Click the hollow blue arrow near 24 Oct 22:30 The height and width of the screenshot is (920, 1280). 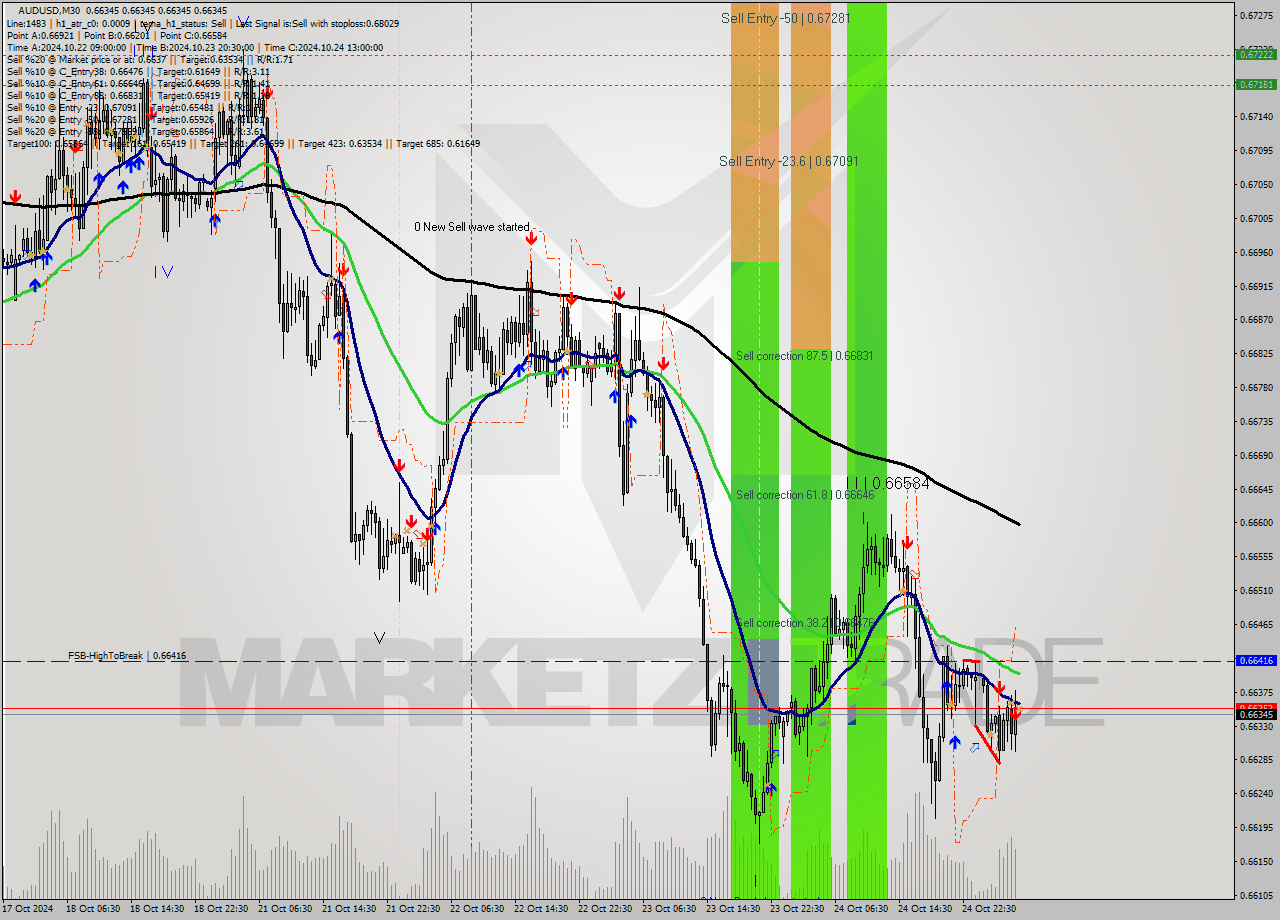click(974, 747)
